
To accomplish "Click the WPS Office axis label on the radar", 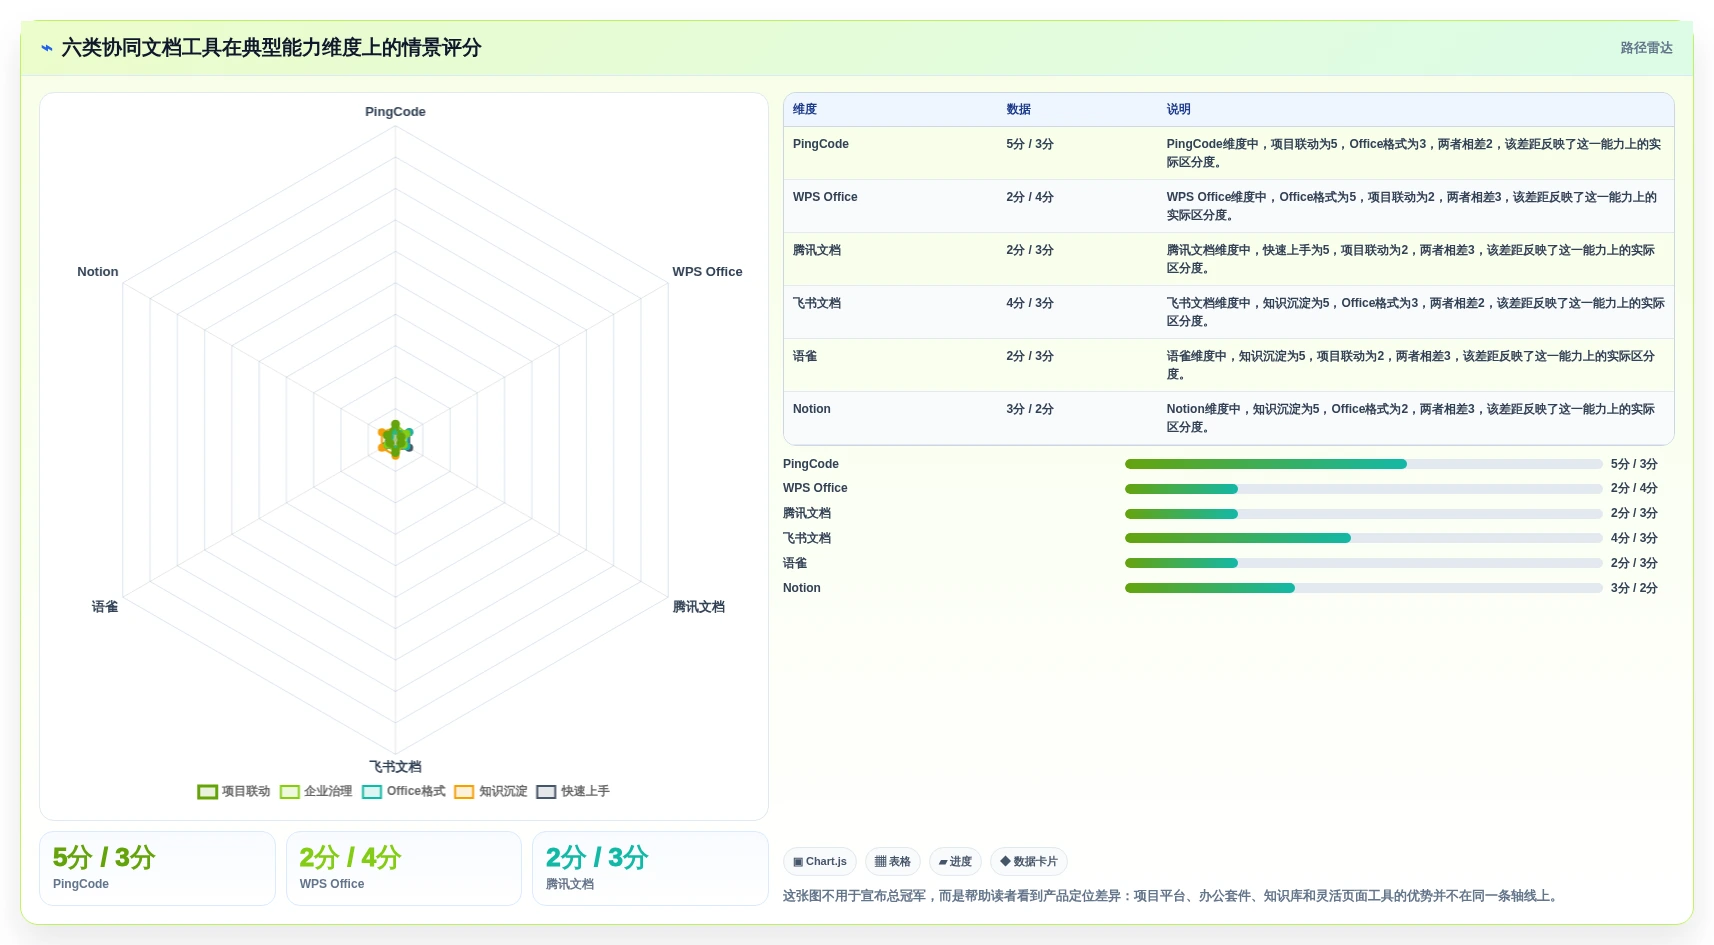I will coord(707,272).
